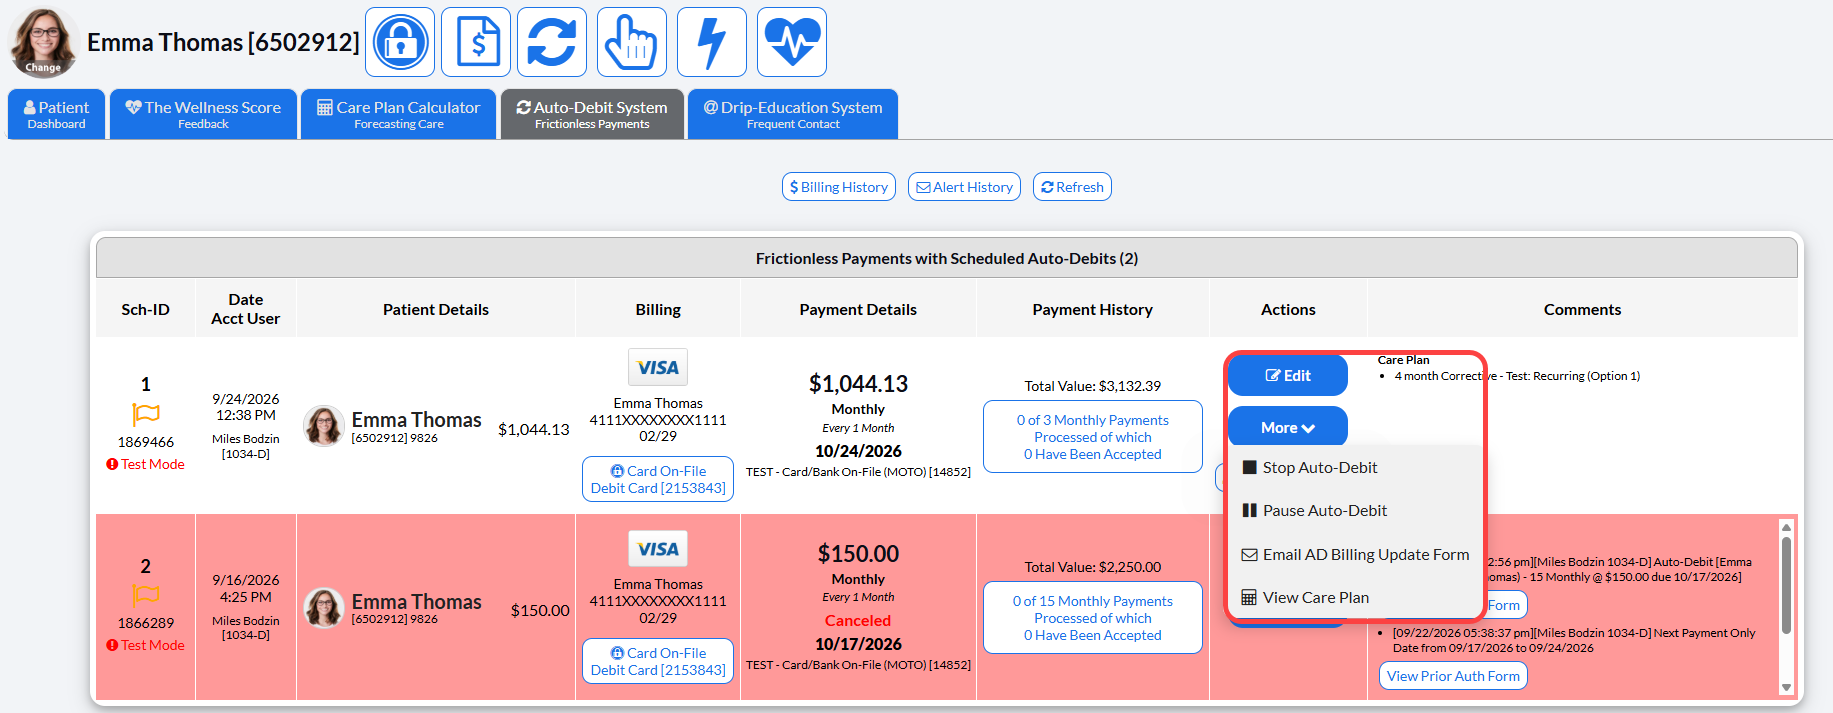Open the Care Plan Calculator tab

(398, 114)
